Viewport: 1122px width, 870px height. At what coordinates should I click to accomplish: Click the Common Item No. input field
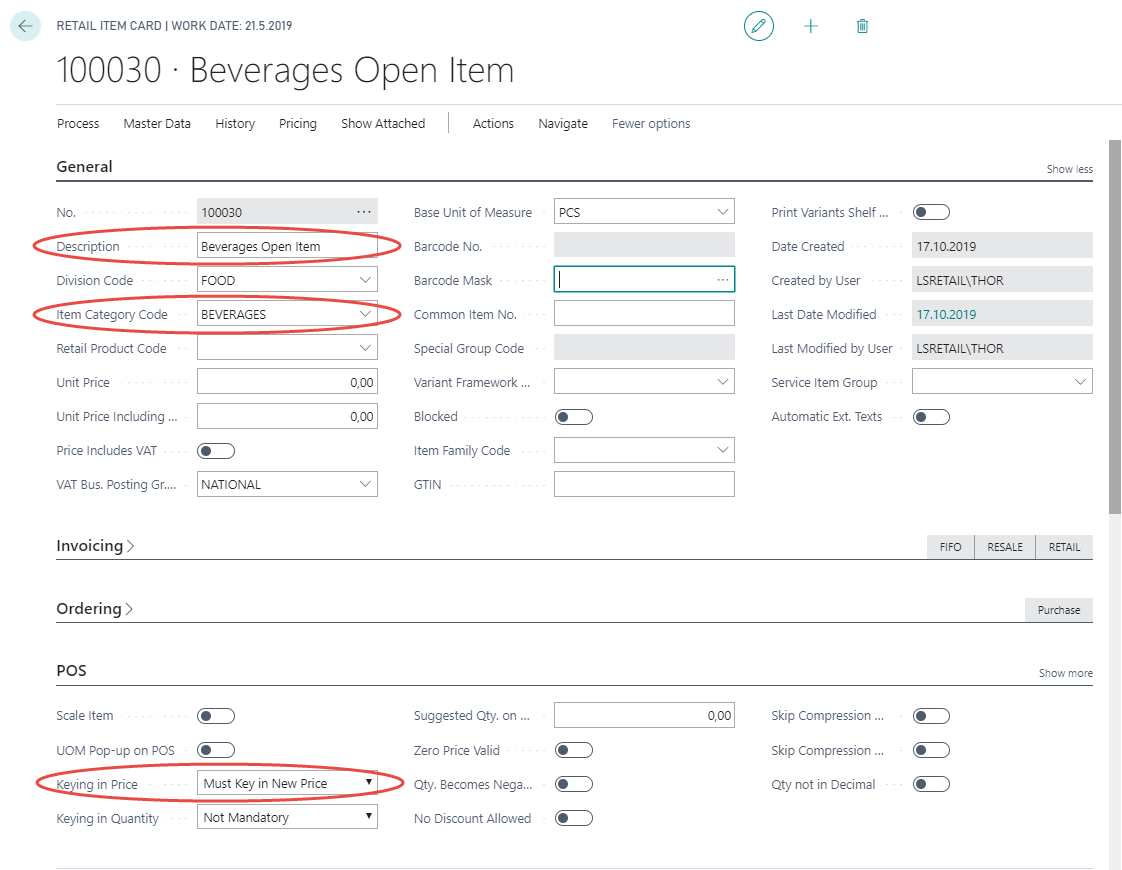[644, 314]
